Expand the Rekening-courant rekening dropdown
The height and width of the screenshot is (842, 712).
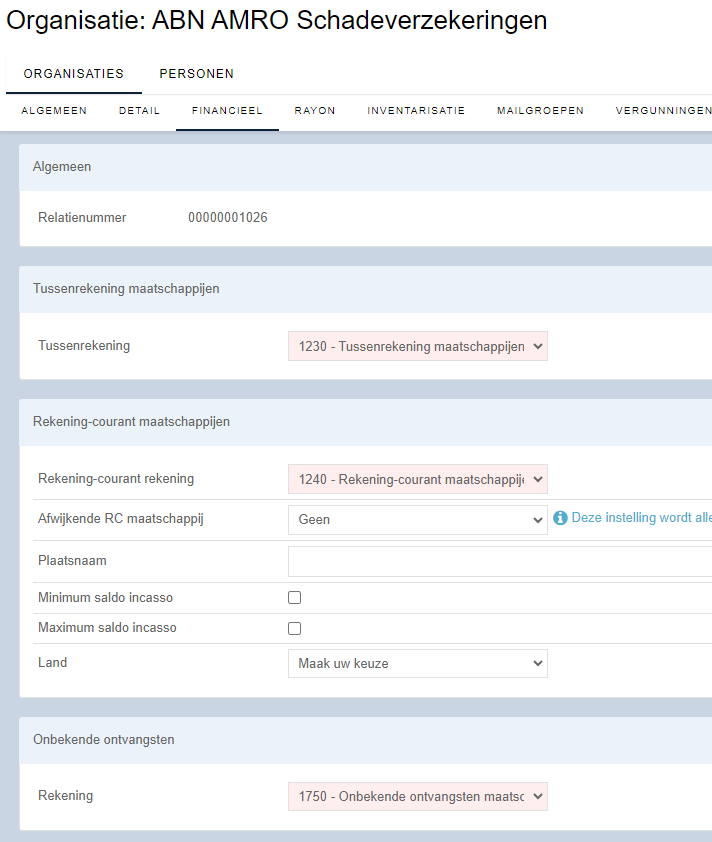(x=418, y=479)
